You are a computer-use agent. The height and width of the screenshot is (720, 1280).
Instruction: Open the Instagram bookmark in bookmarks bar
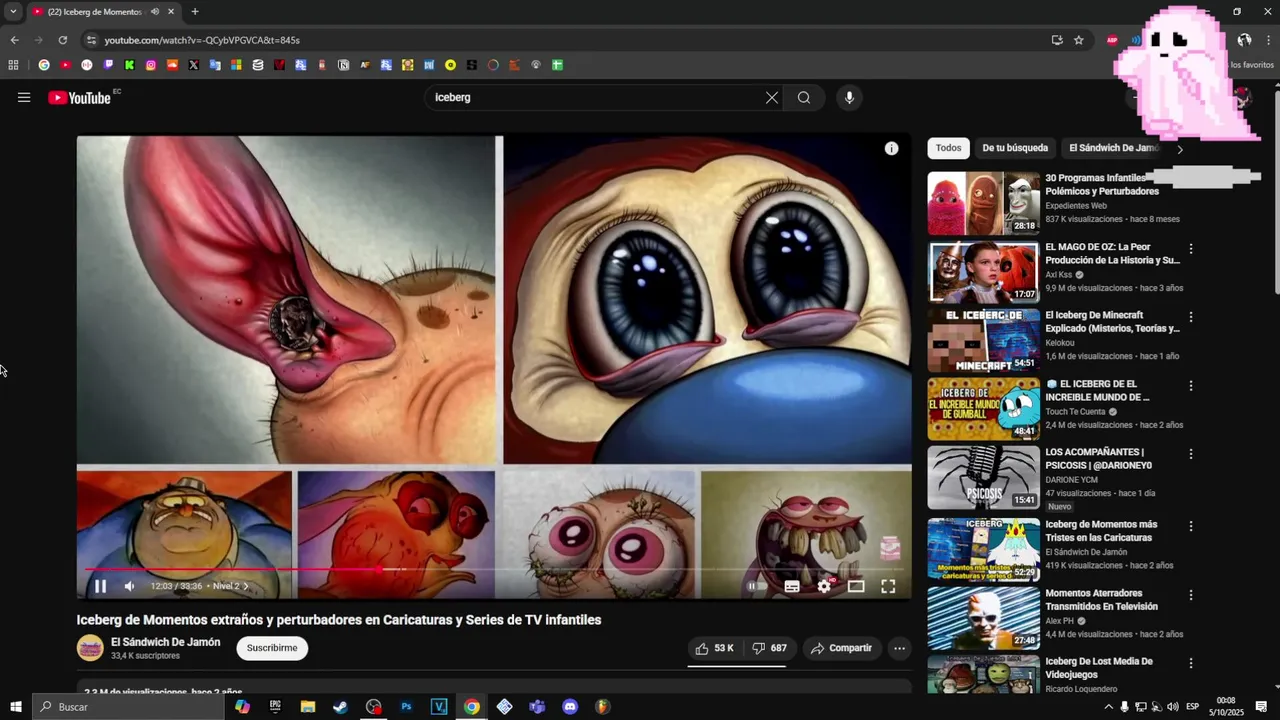tap(151, 65)
